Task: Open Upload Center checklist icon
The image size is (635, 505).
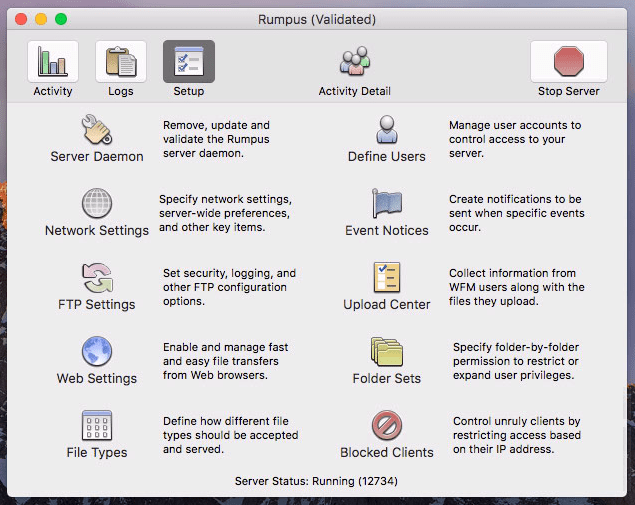Action: pyautogui.click(x=387, y=277)
